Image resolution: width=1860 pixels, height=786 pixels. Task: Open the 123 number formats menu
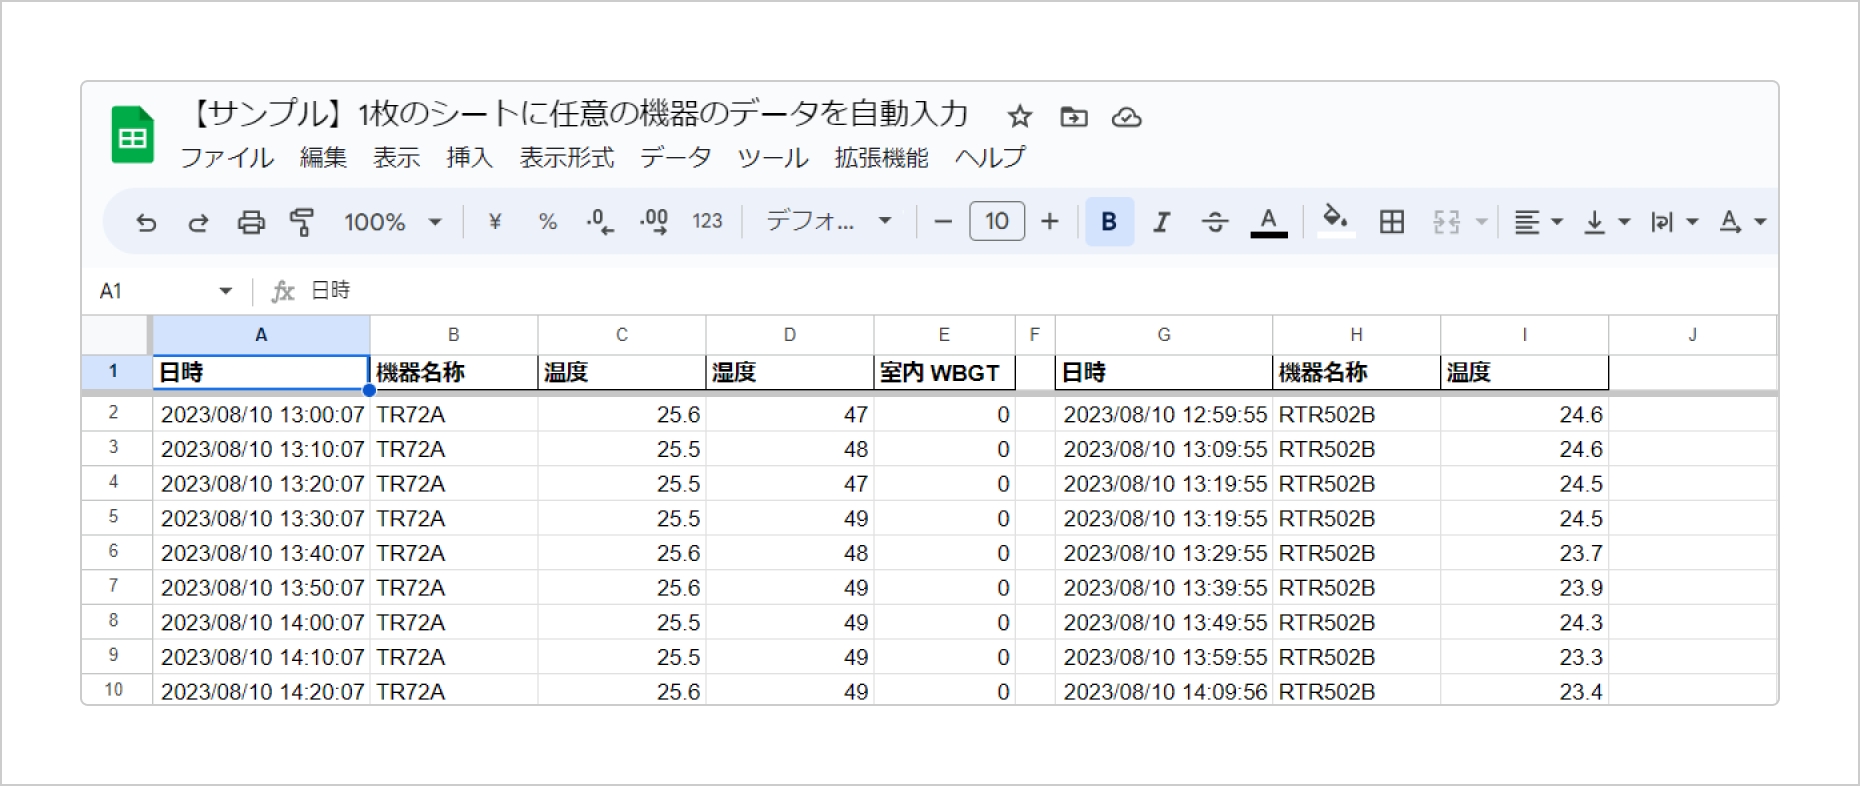tap(707, 222)
